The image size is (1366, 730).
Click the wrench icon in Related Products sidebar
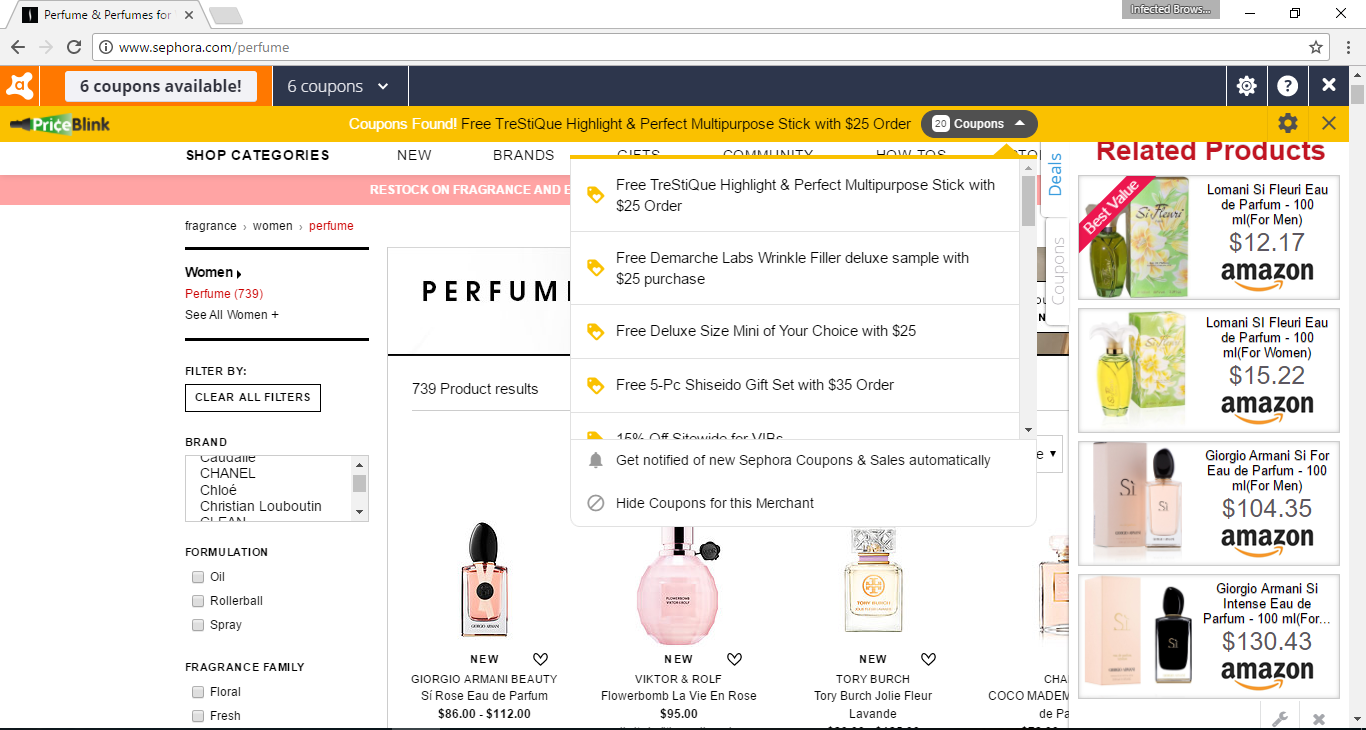[1280, 717]
